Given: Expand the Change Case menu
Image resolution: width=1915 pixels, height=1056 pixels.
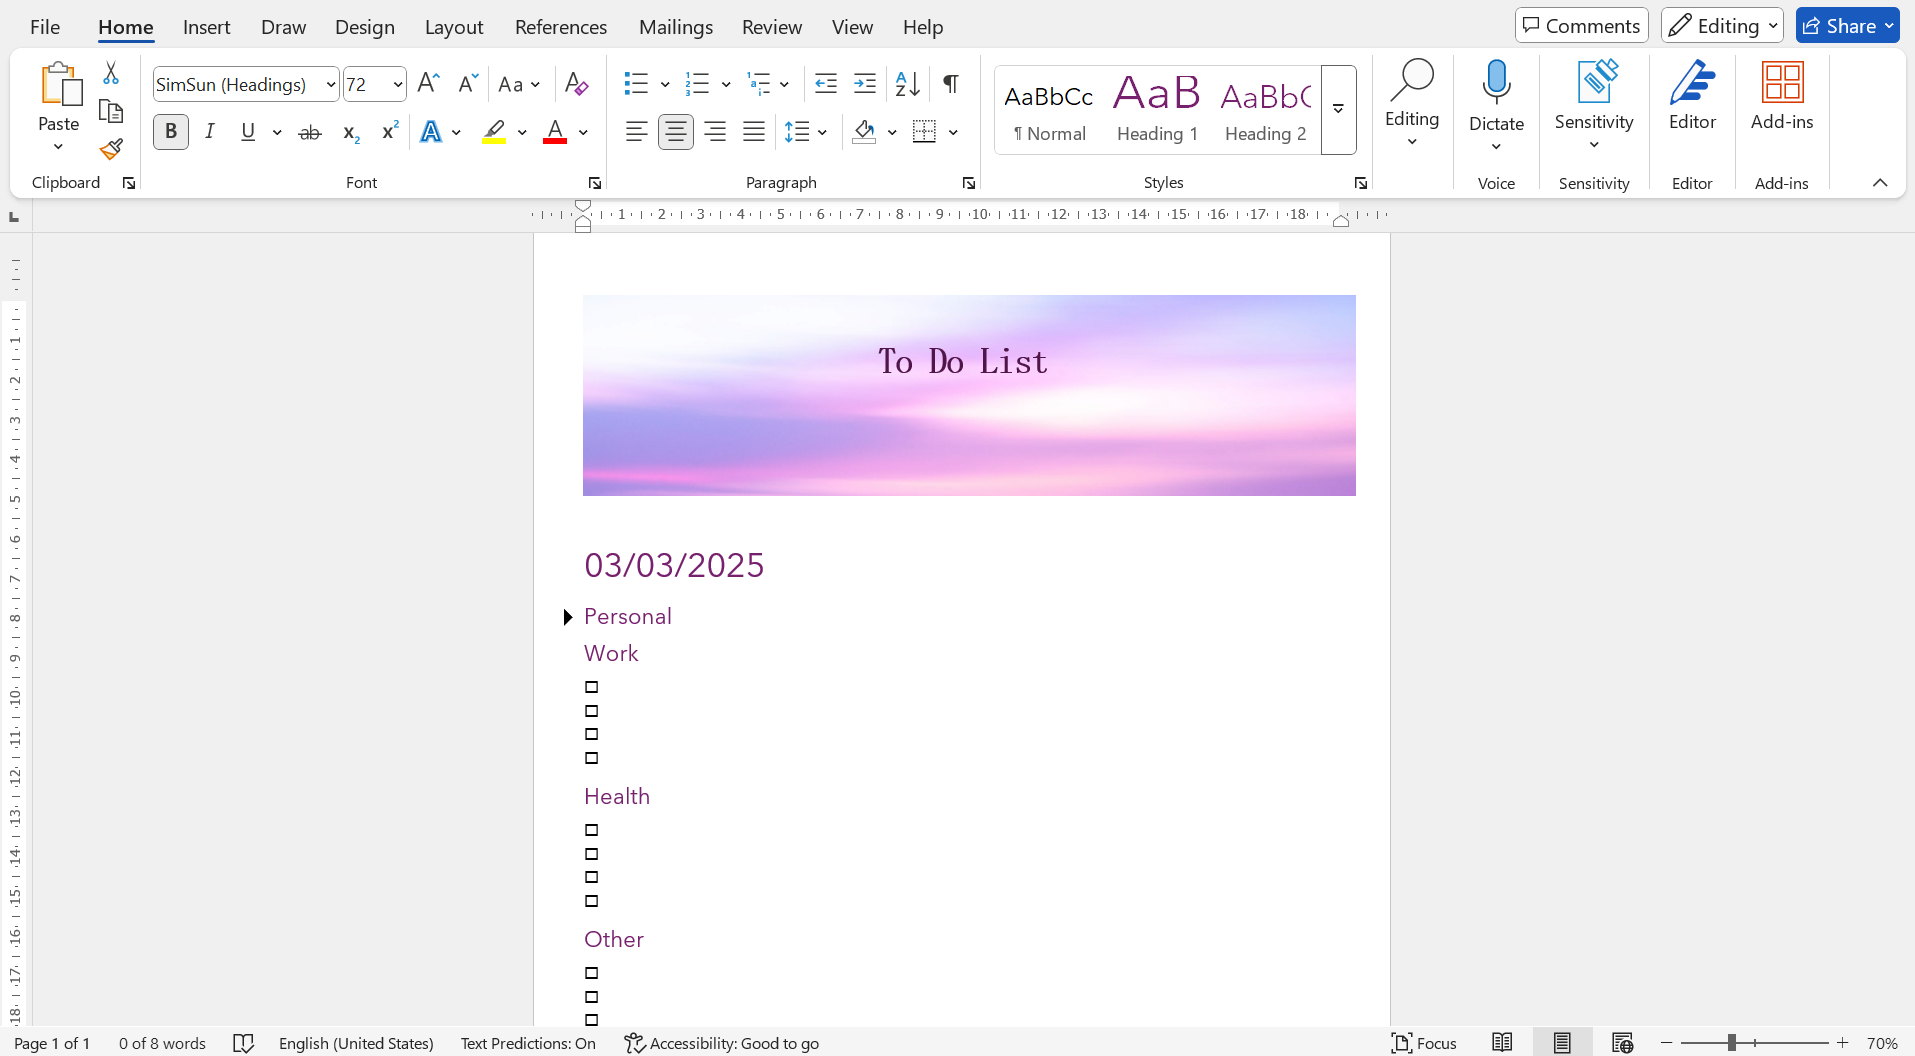Looking at the screenshot, I should point(519,84).
